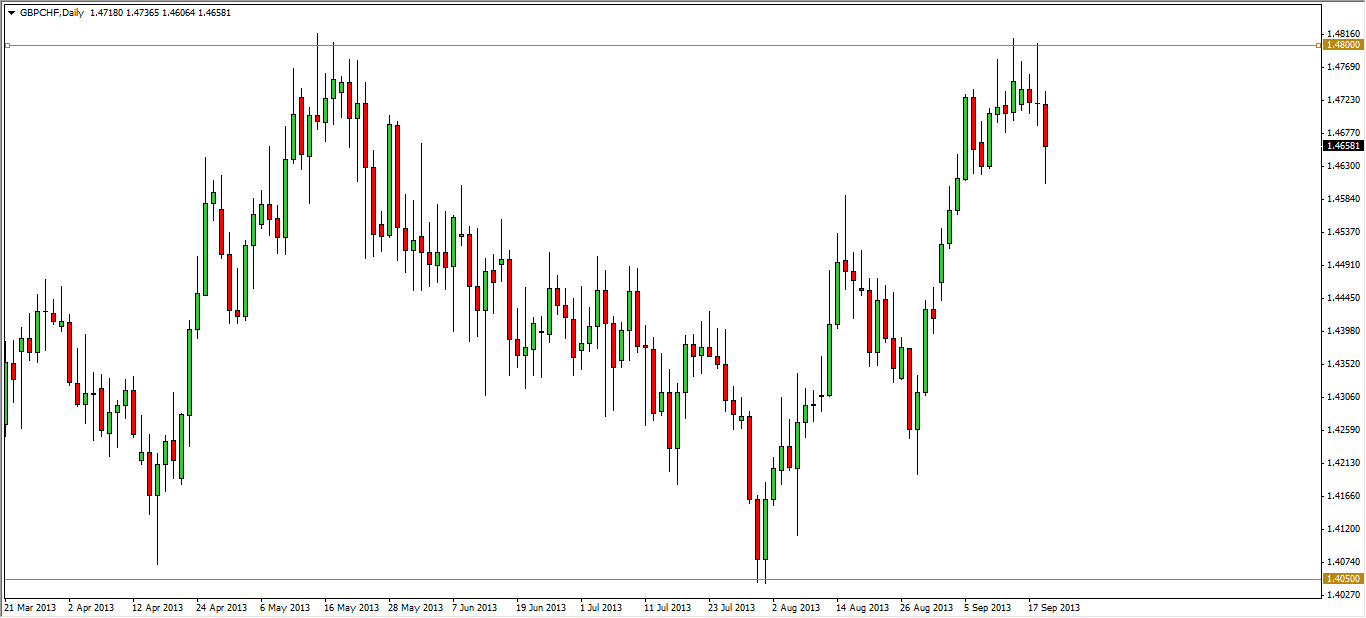The height and width of the screenshot is (618, 1366).
Task: Click the 12 Apr 2013 date label
Action: [157, 607]
